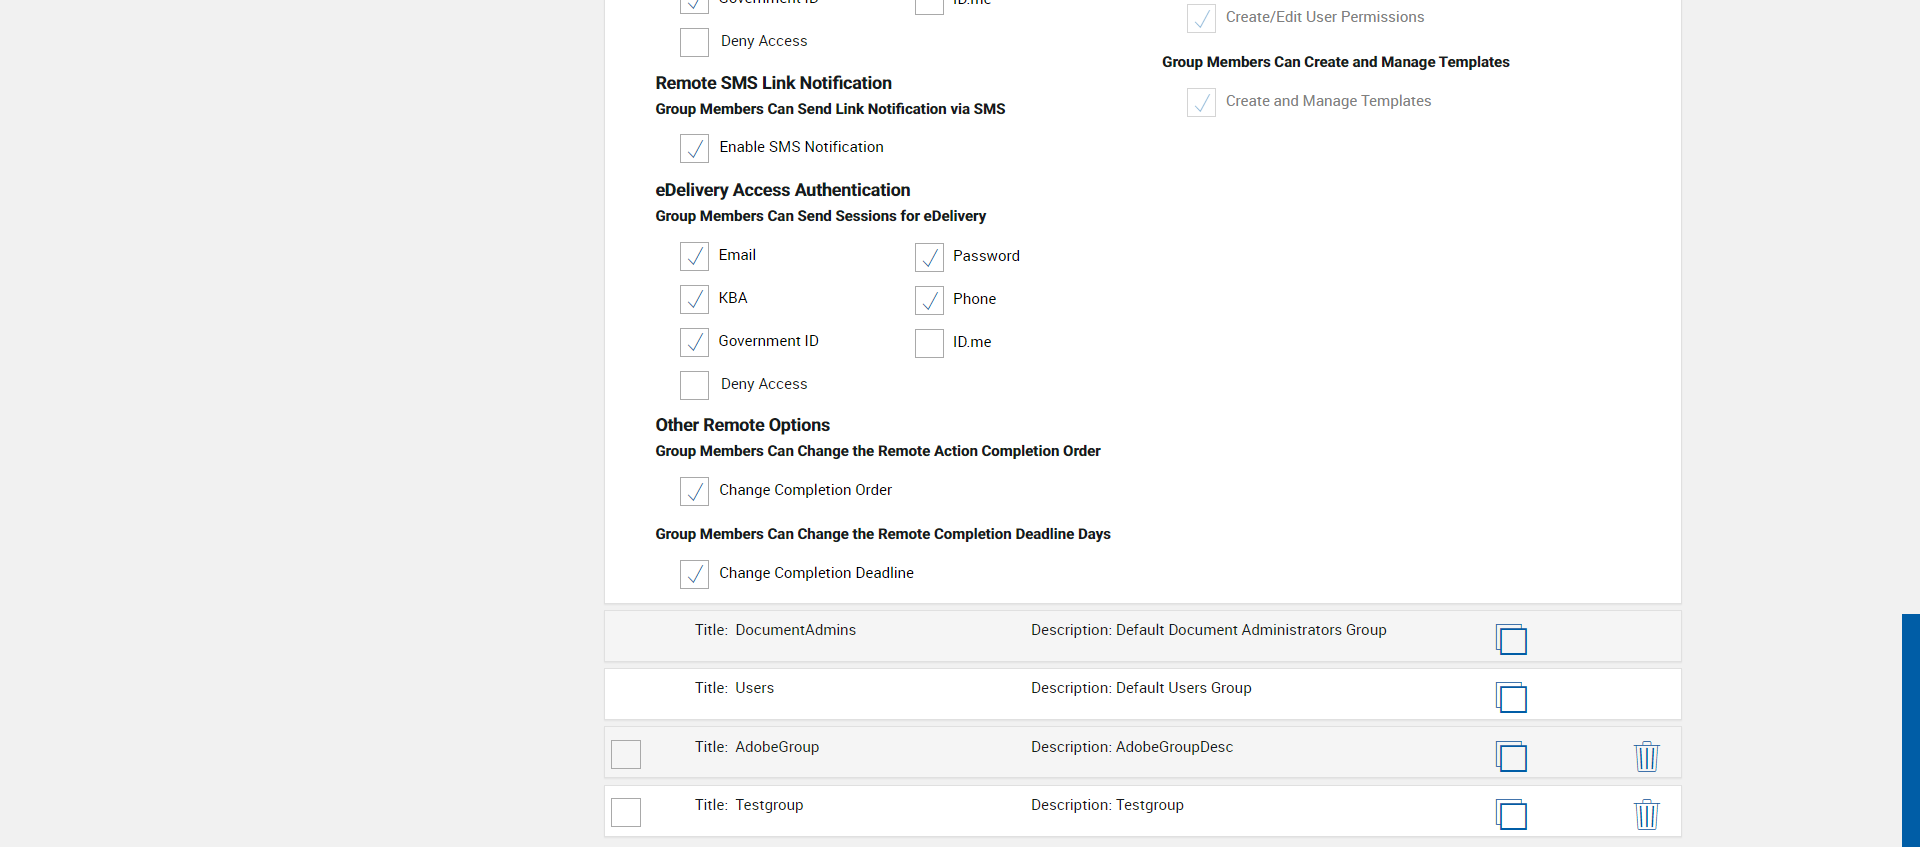Delete AdobeGroup with its trash icon
This screenshot has height=847, width=1920.
coord(1646,756)
